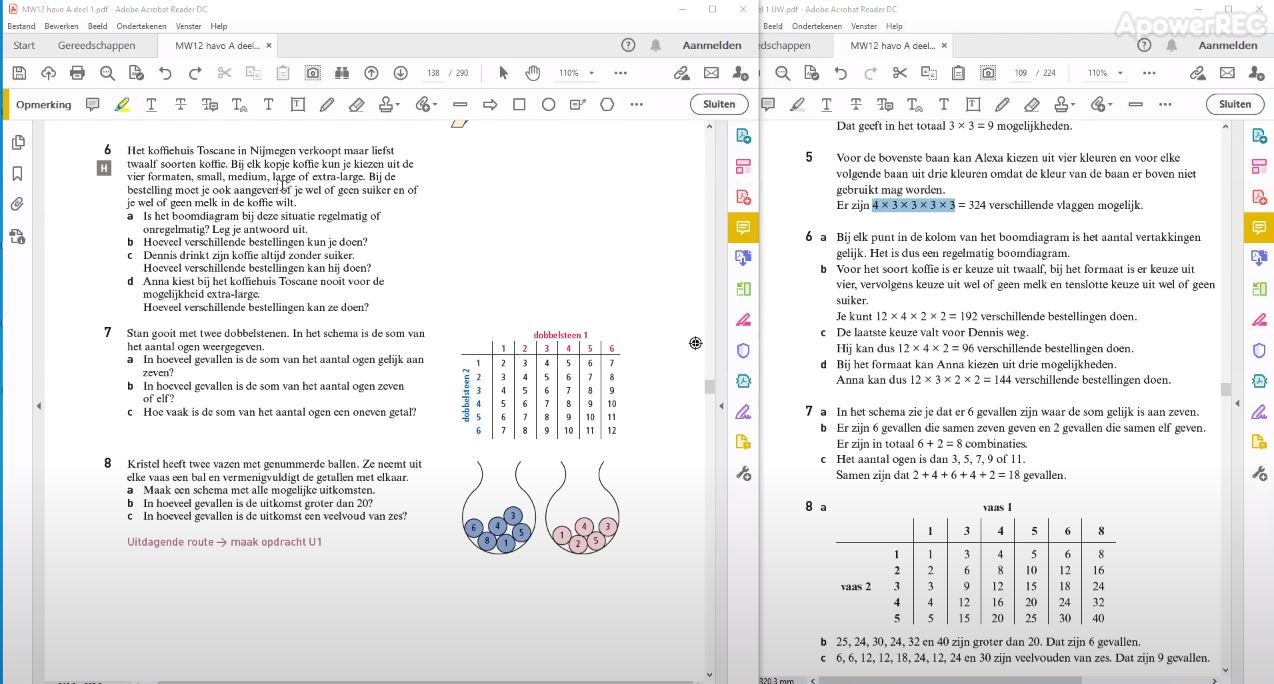Close the MW12 havo A deel tab, left window
Image resolution: width=1274 pixels, height=684 pixels.
point(269,45)
